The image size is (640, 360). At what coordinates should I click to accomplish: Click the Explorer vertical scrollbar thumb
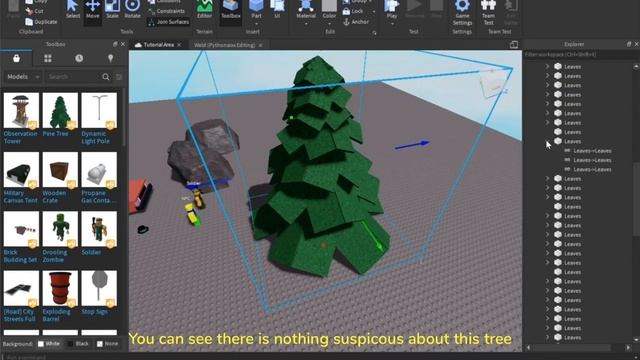click(x=636, y=199)
